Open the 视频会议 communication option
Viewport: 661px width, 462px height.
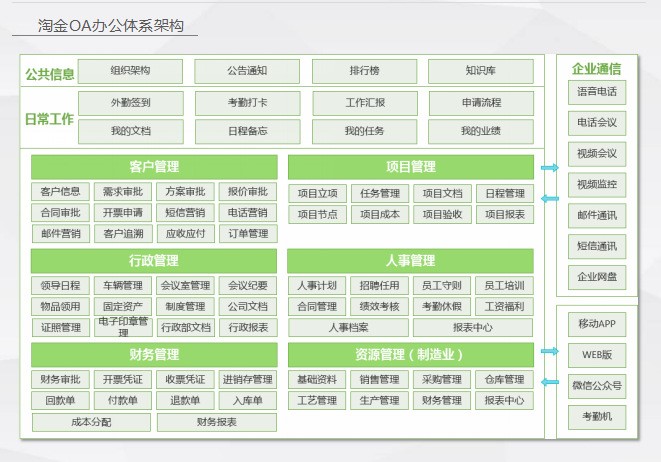click(x=597, y=153)
